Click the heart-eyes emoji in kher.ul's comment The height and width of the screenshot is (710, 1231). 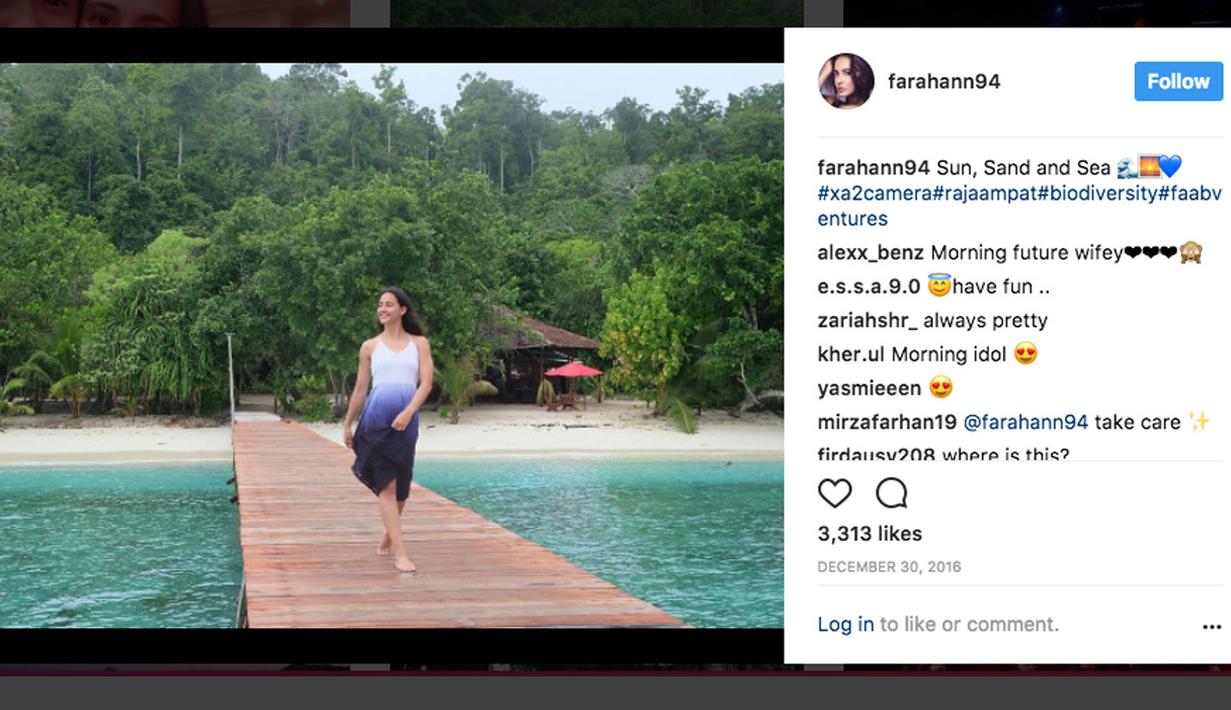coord(1025,354)
